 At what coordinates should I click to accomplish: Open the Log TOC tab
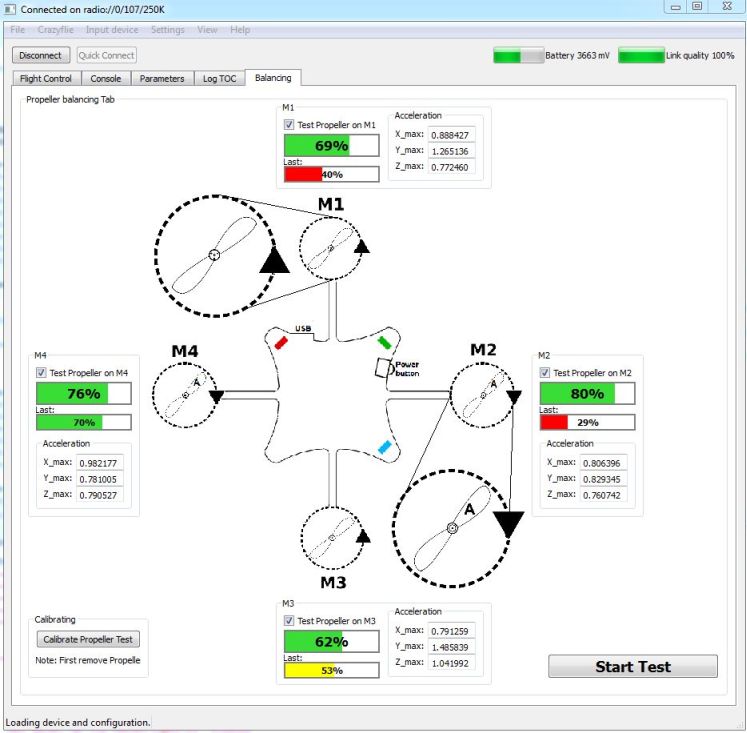[x=219, y=78]
